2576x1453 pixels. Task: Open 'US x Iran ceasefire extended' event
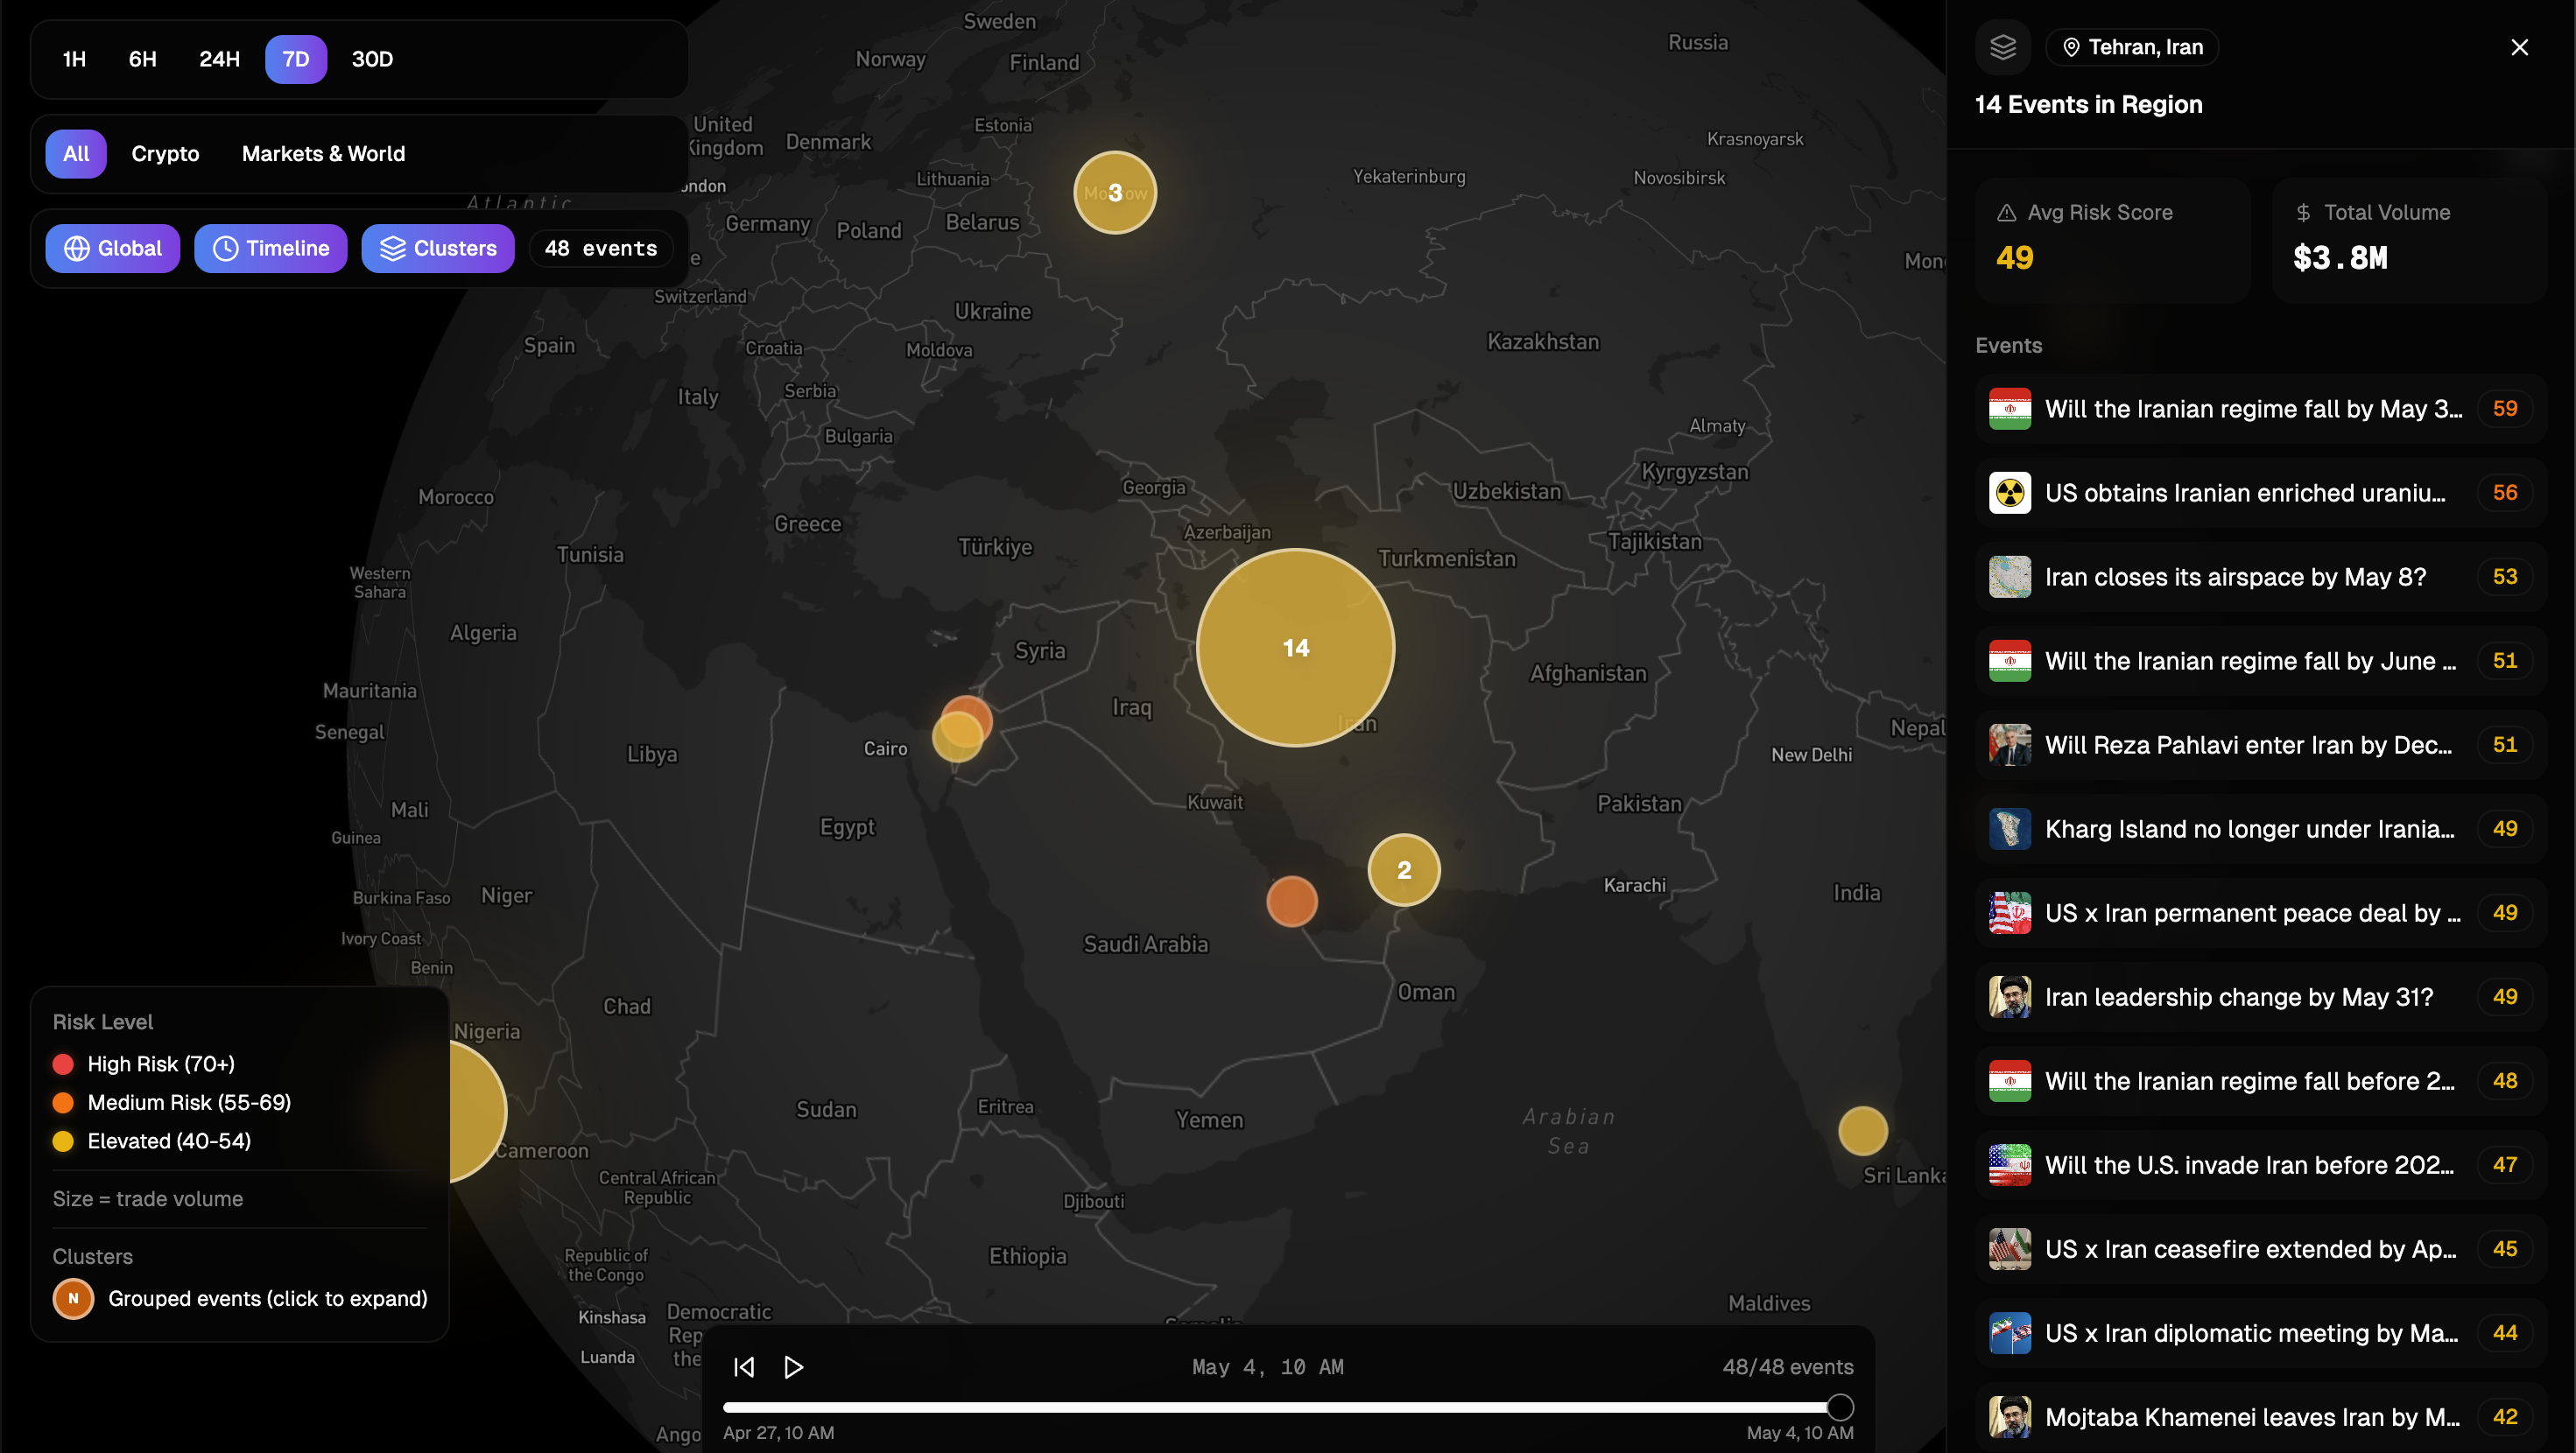tap(2261, 1249)
